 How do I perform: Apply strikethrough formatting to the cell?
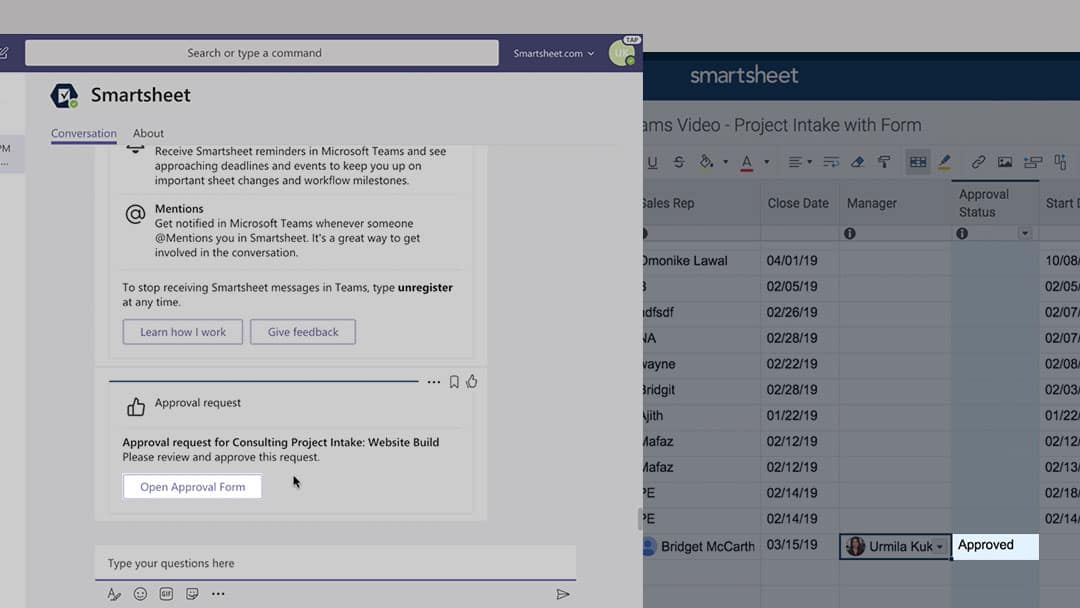pyautogui.click(x=678, y=161)
